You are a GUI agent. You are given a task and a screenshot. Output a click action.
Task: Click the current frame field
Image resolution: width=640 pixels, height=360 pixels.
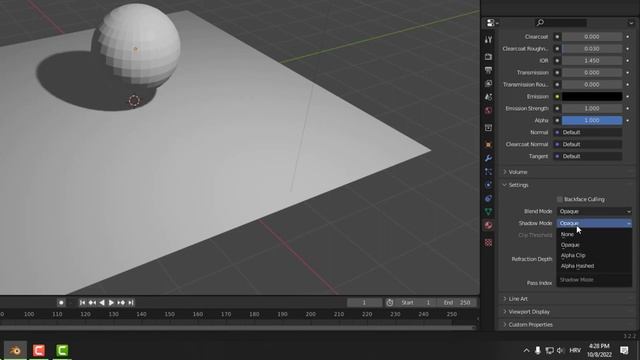pyautogui.click(x=364, y=302)
